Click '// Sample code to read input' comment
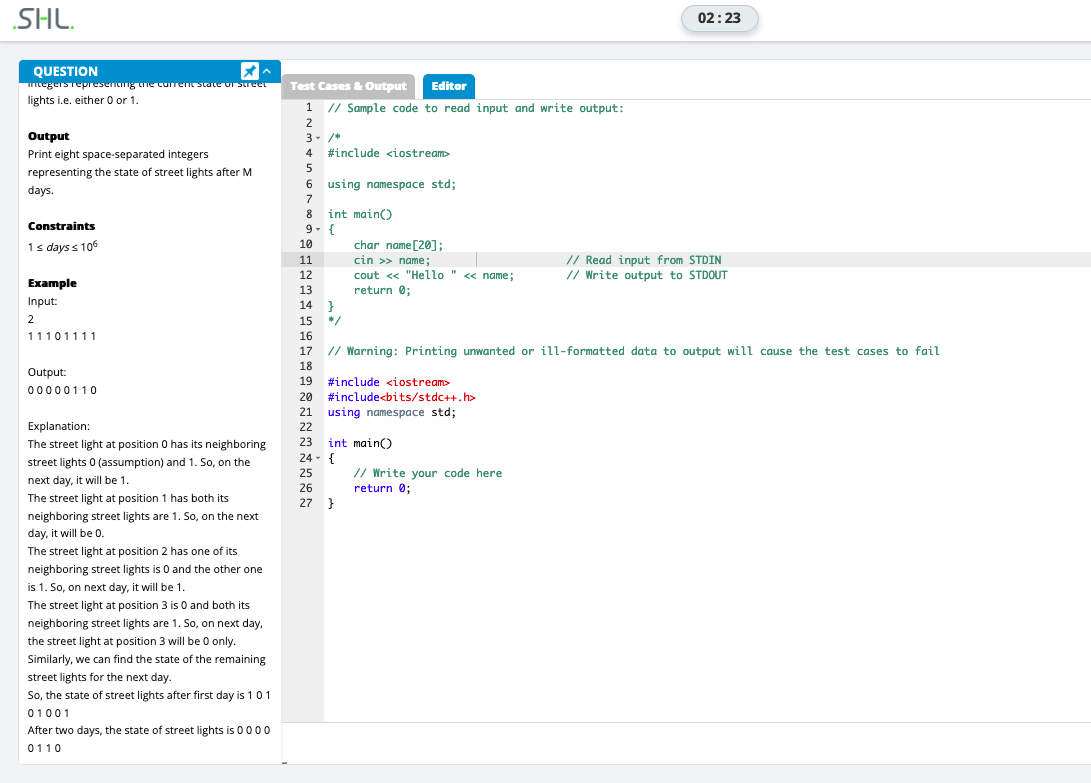Image resolution: width=1091 pixels, height=783 pixels. (x=476, y=109)
